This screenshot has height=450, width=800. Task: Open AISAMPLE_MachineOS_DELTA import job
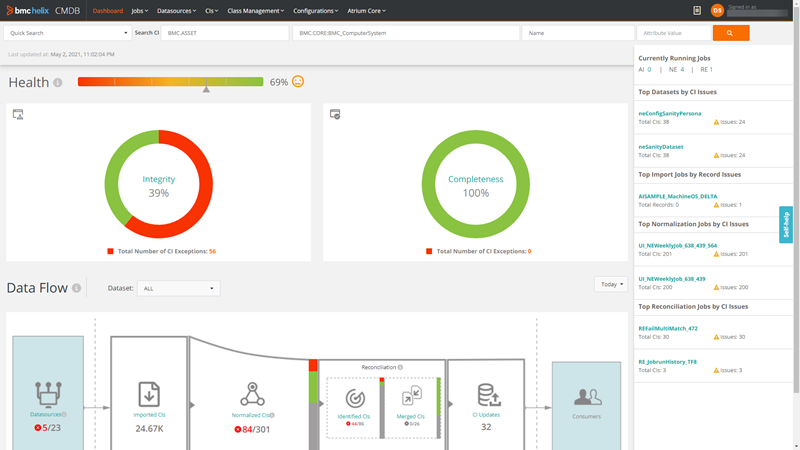(678, 196)
